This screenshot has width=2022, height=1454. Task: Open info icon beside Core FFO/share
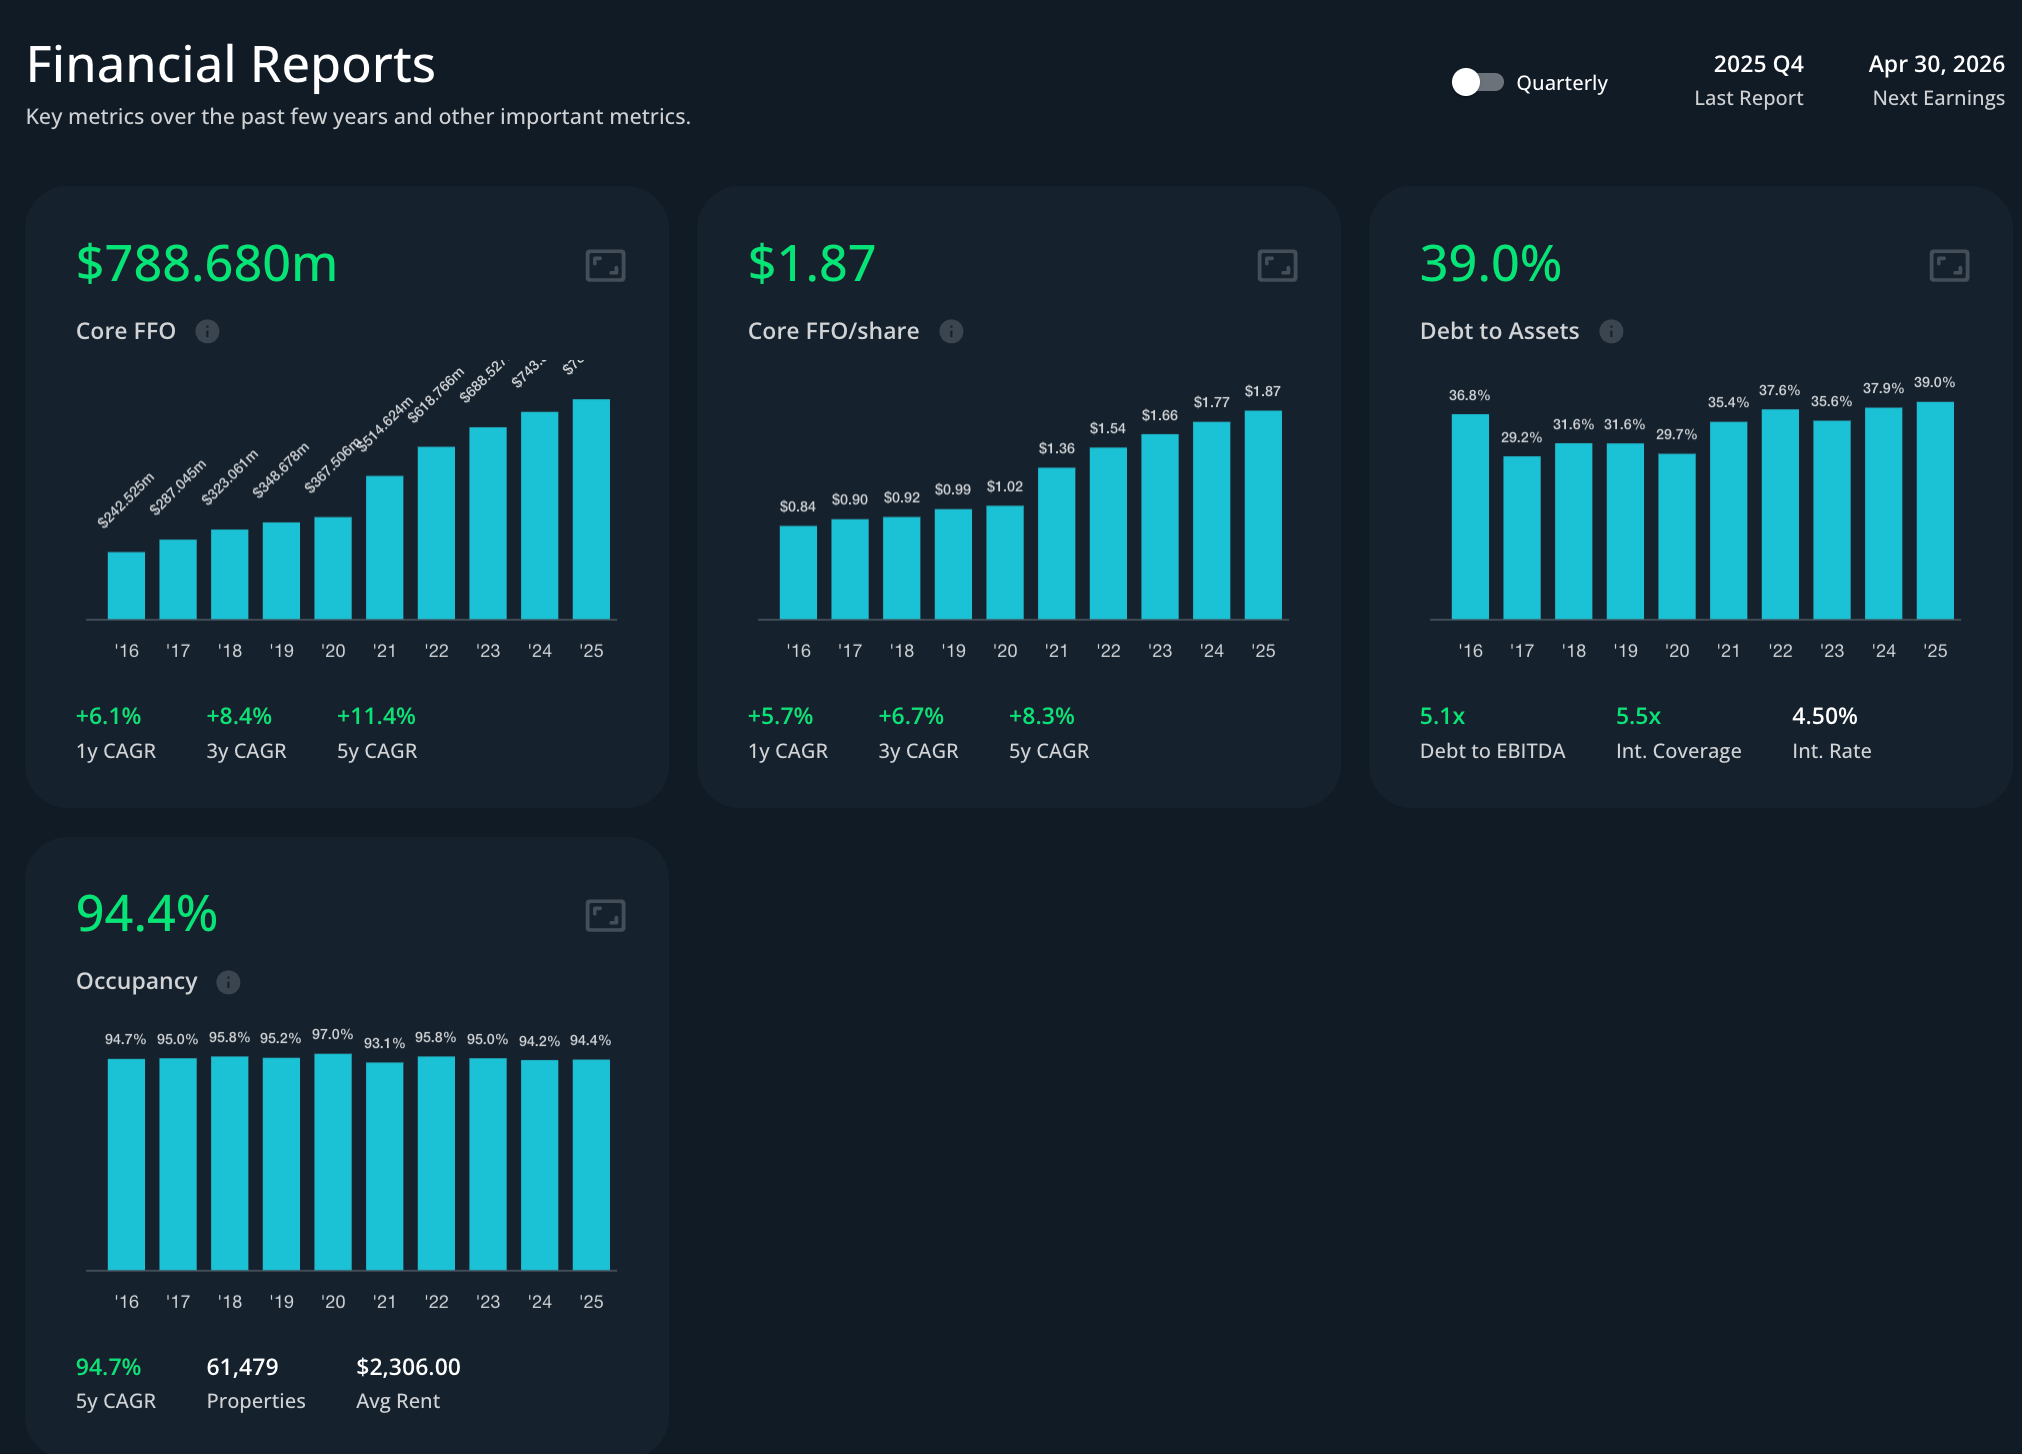[x=951, y=331]
